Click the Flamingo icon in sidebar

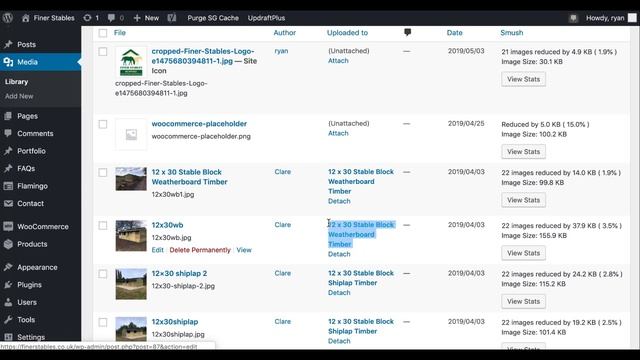click(x=8, y=186)
